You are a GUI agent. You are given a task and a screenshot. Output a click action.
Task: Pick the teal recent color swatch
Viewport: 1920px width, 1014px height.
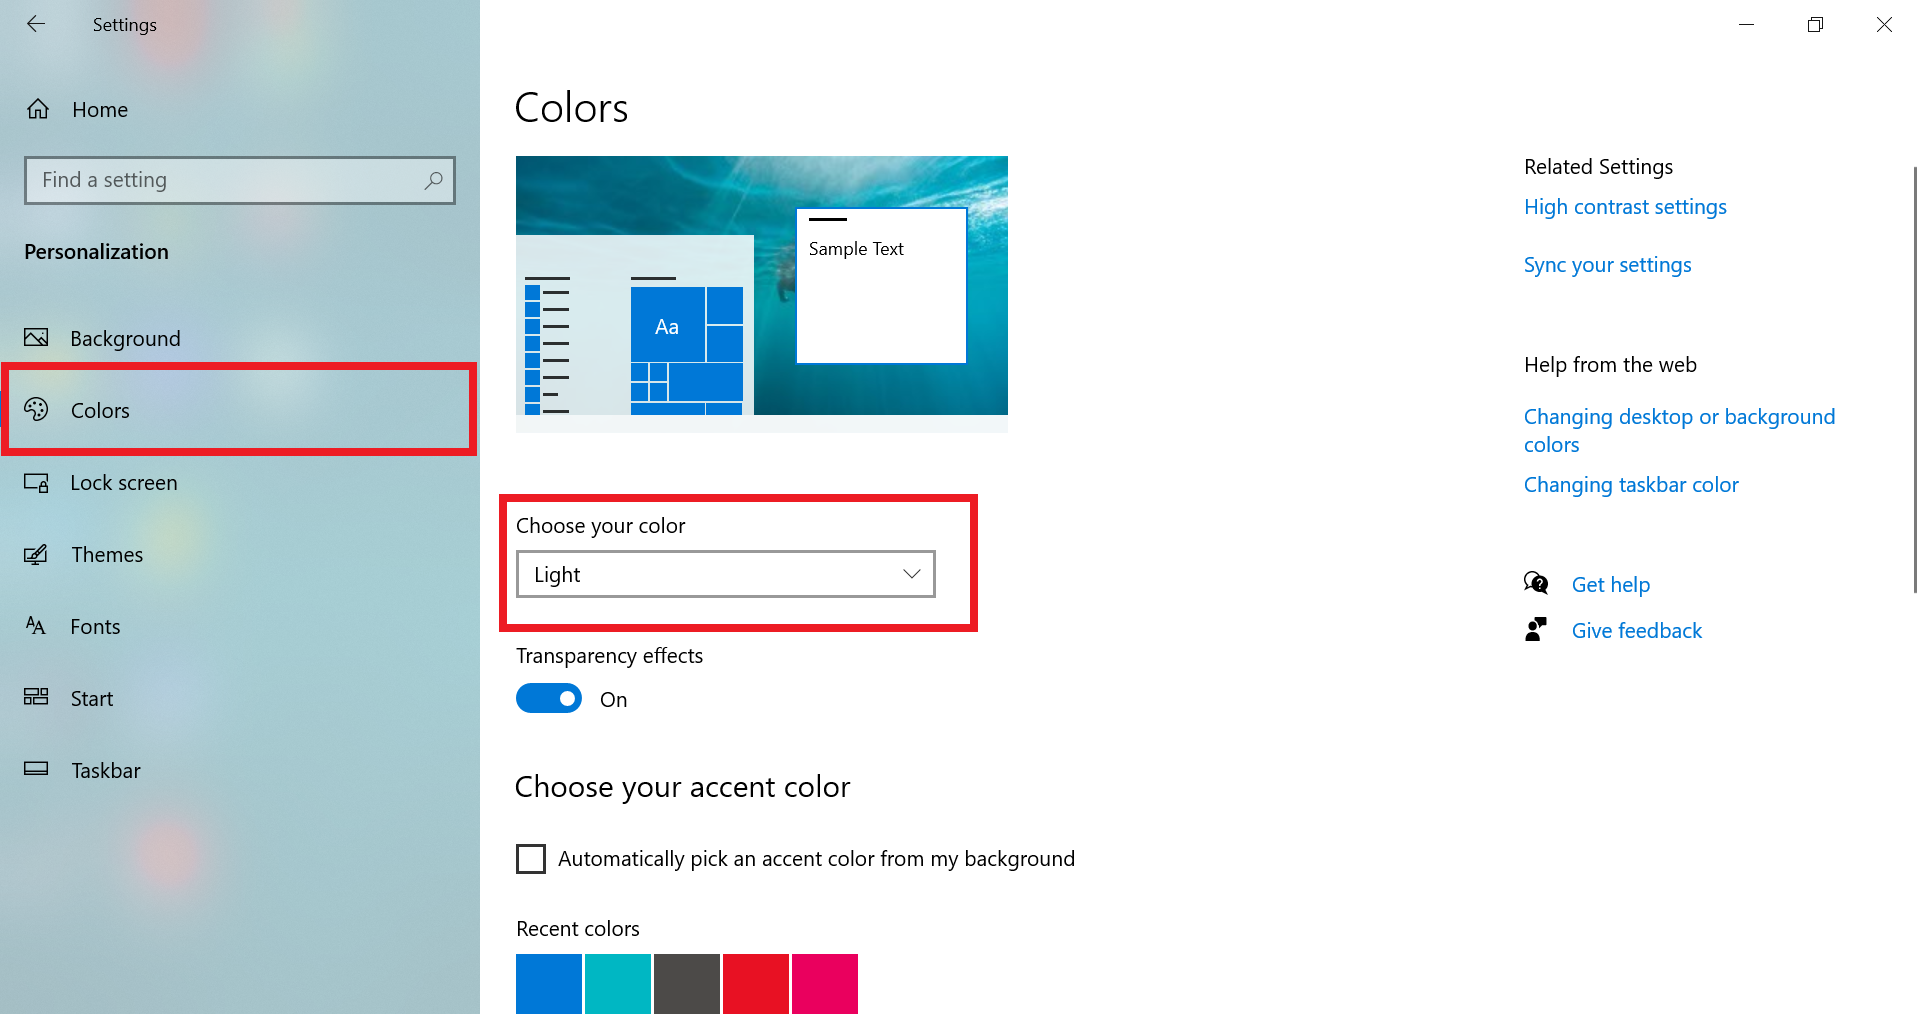(618, 984)
